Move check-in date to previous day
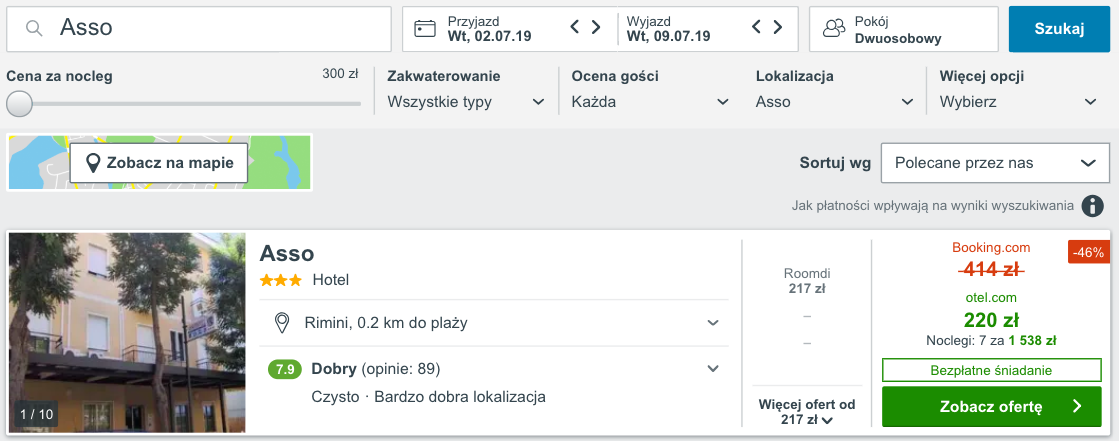Screen dimensions: 1119x441 click(x=575, y=27)
